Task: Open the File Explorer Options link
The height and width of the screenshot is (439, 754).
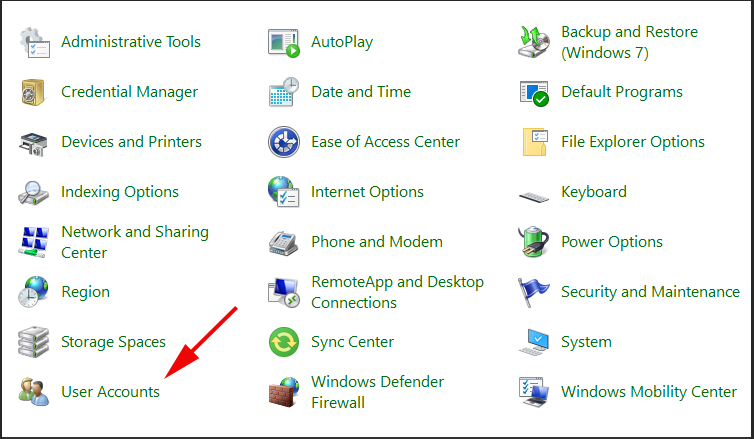Action: 633,142
